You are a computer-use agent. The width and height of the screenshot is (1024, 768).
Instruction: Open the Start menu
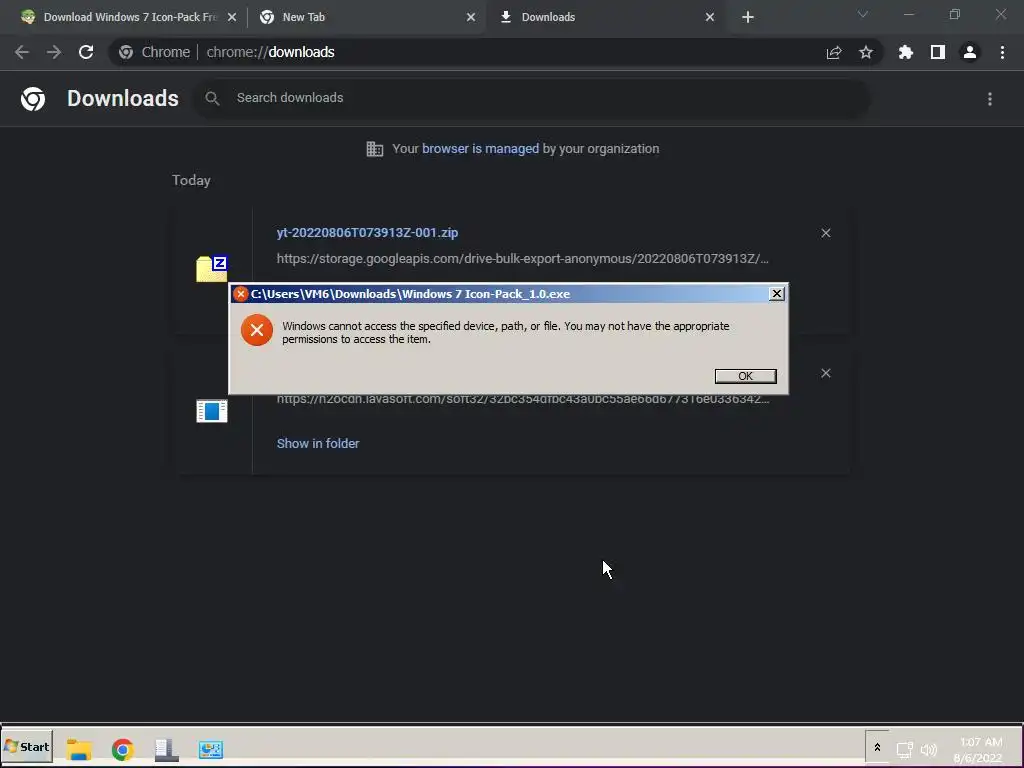coord(27,747)
